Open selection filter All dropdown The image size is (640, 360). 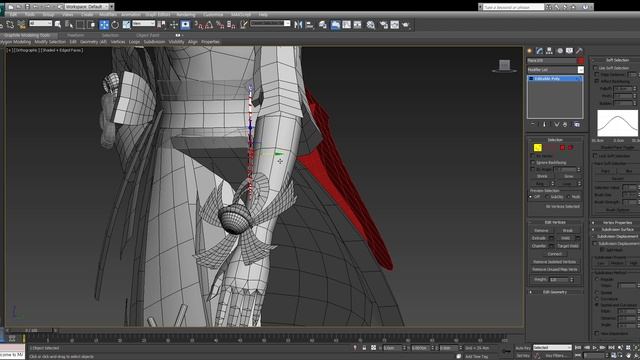point(40,24)
